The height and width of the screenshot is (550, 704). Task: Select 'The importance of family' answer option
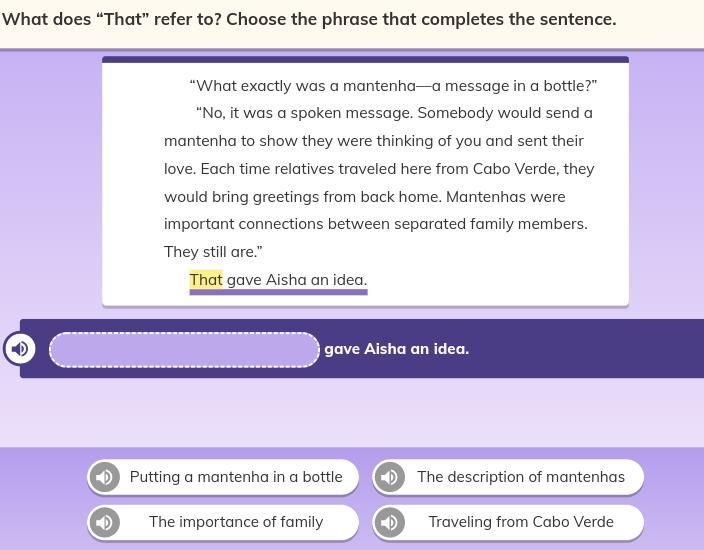point(223,522)
